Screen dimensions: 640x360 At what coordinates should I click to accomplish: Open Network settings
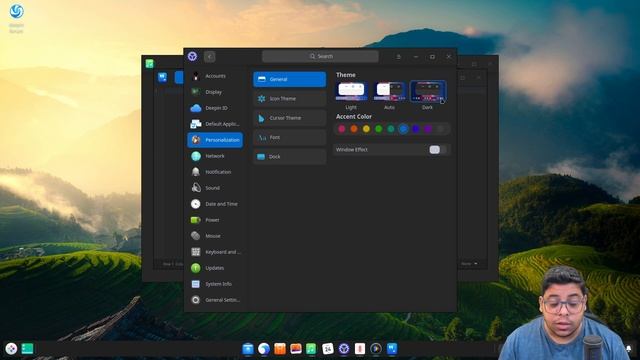(215, 156)
